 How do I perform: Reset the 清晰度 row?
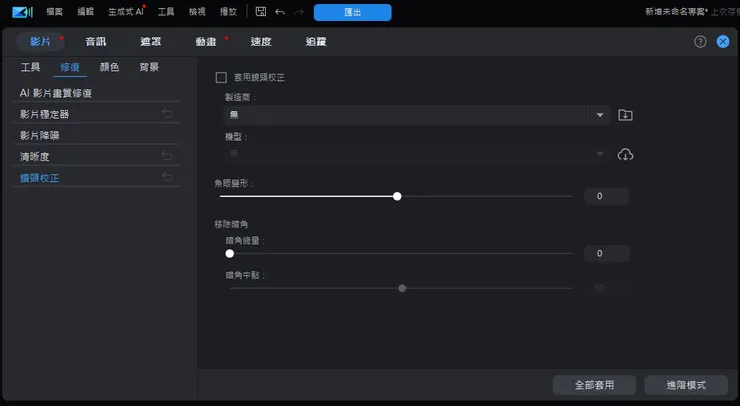(x=167, y=155)
